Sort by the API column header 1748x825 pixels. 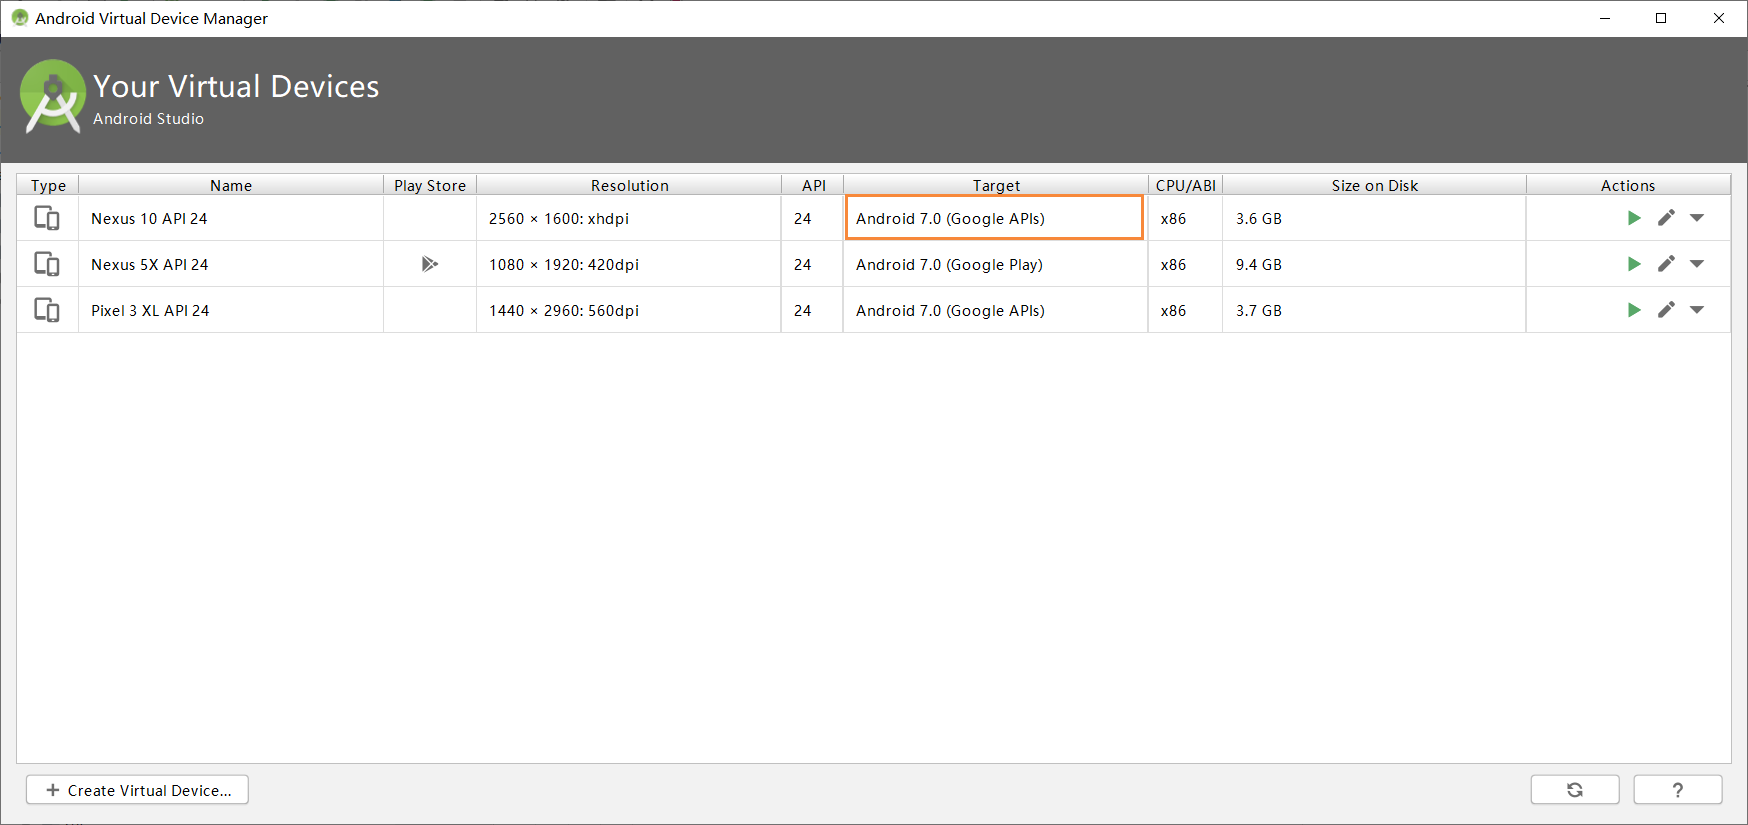point(813,185)
